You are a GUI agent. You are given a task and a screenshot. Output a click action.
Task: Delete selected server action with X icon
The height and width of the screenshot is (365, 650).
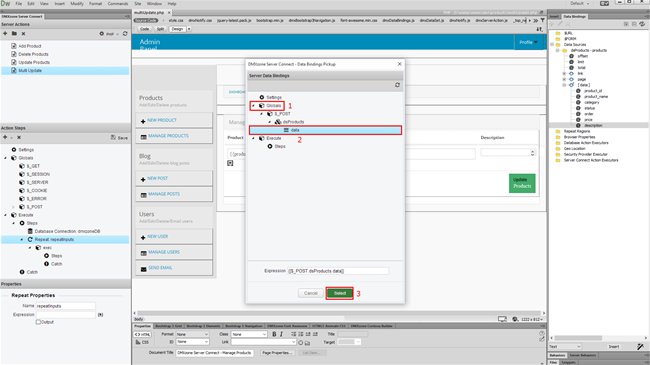tap(23, 34)
